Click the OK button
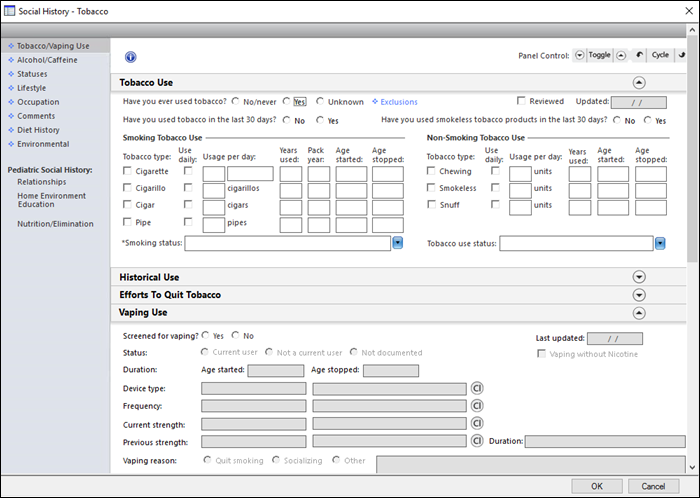 [597, 486]
